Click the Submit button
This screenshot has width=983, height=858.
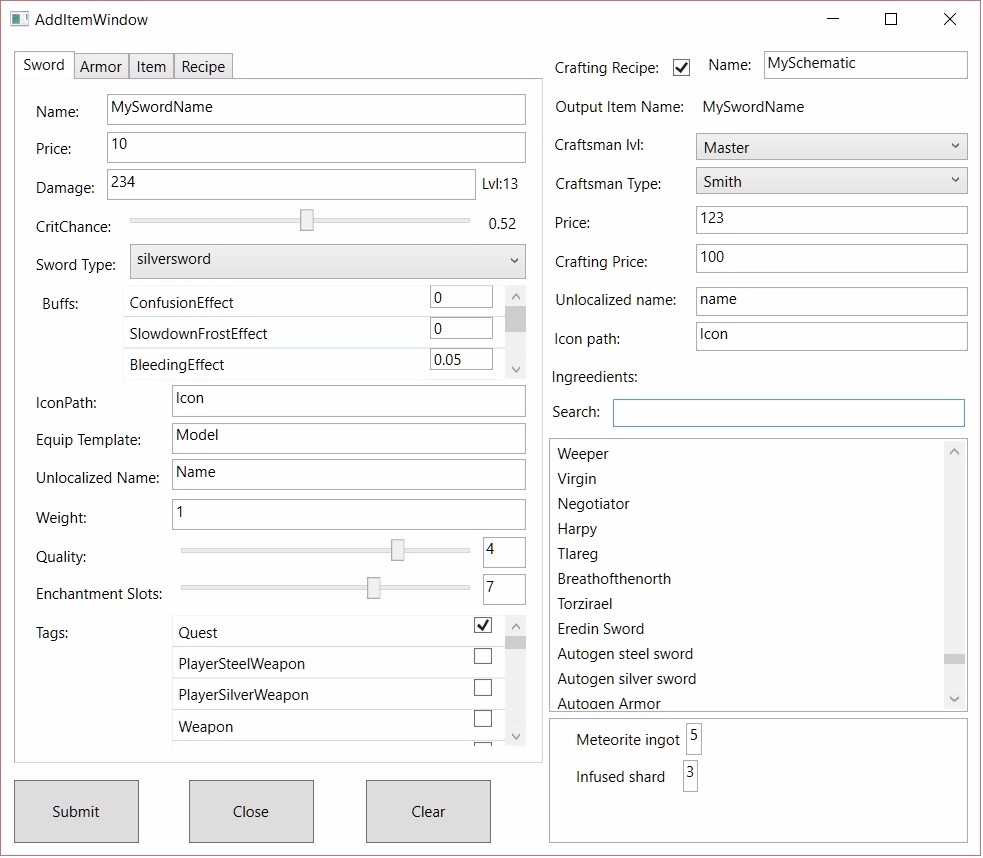pos(76,812)
